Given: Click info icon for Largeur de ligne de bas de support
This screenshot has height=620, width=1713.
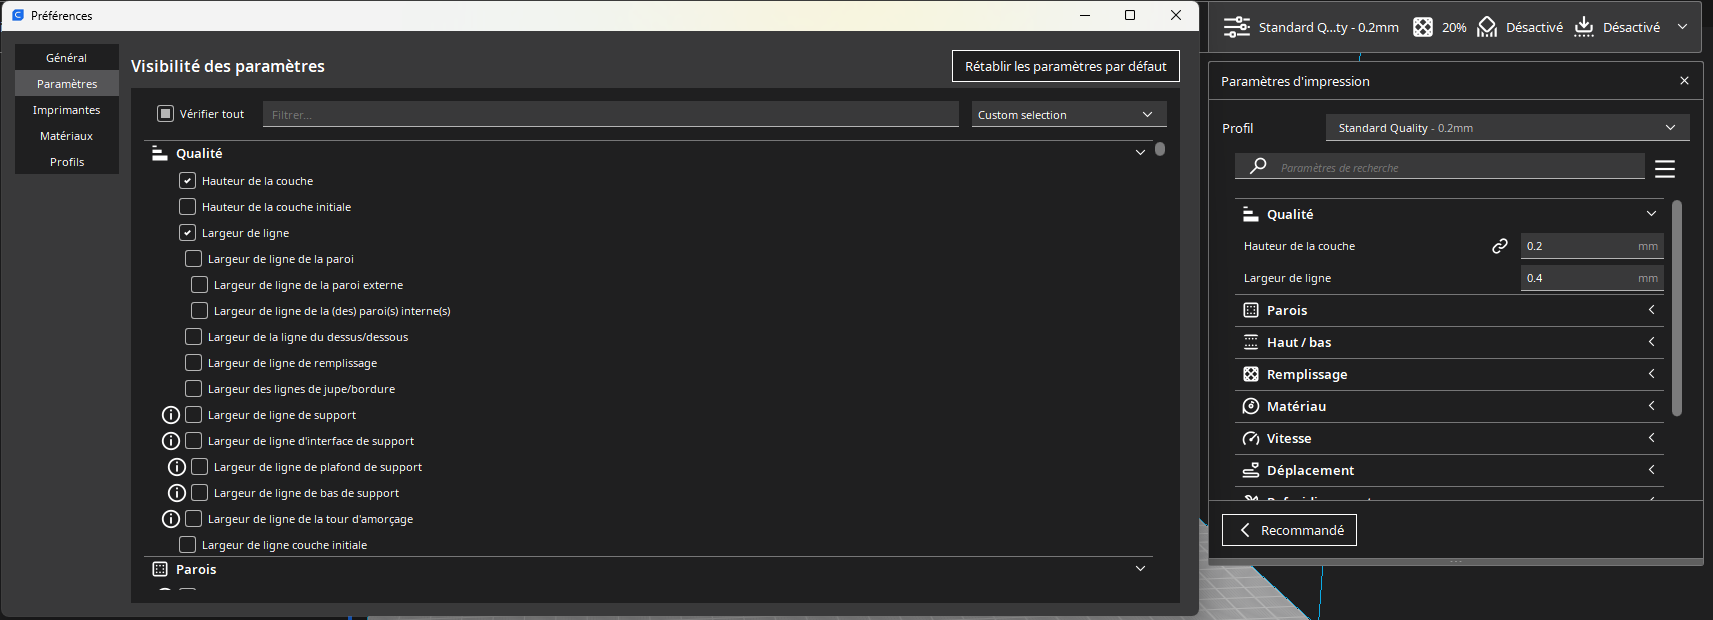Looking at the screenshot, I should (x=177, y=493).
